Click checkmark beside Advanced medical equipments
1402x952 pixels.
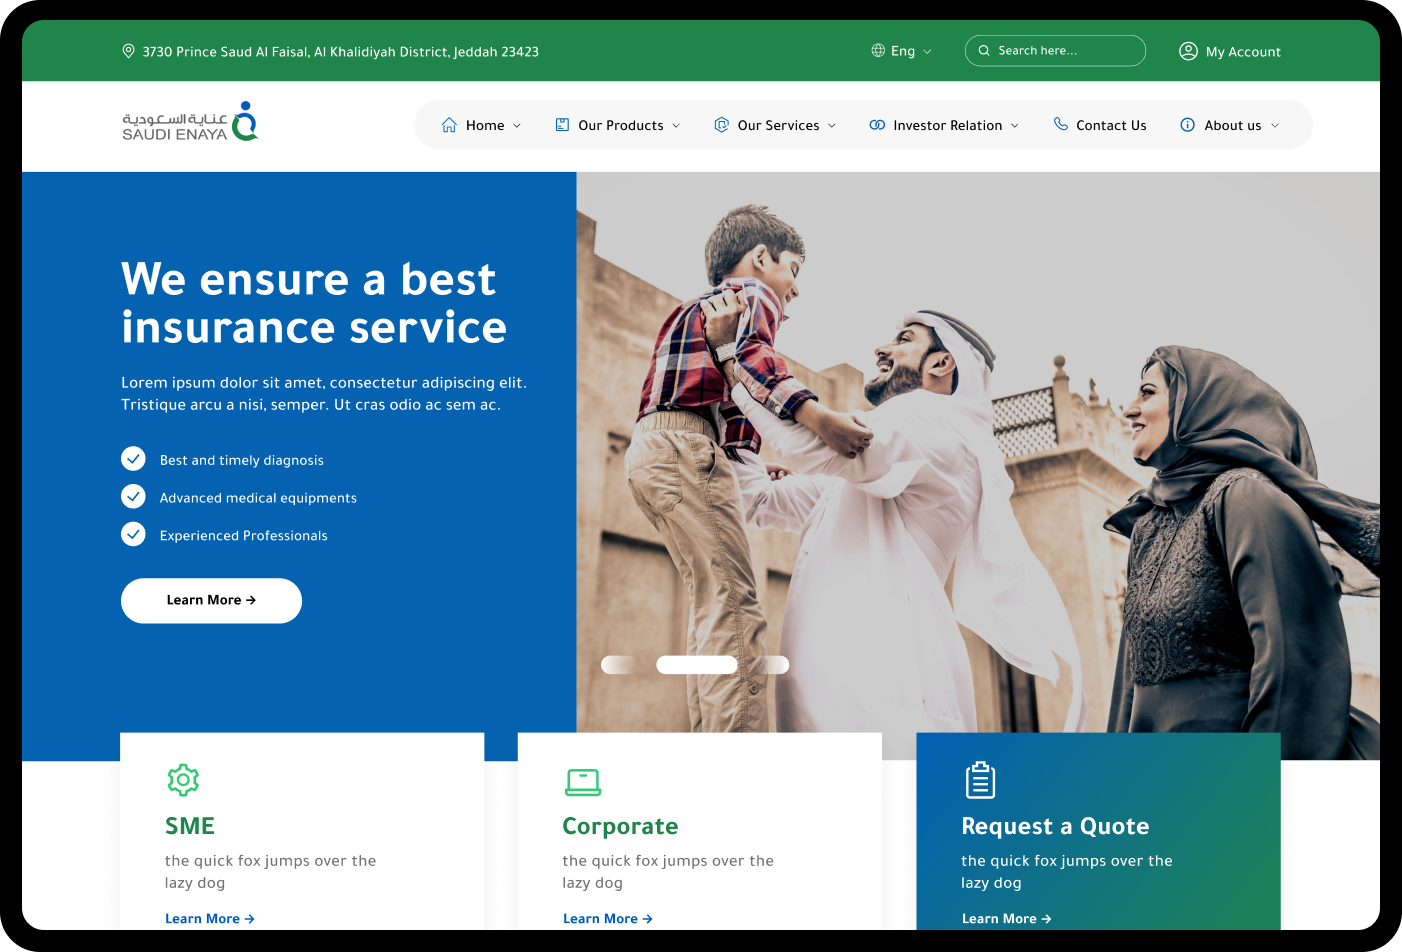tap(133, 497)
